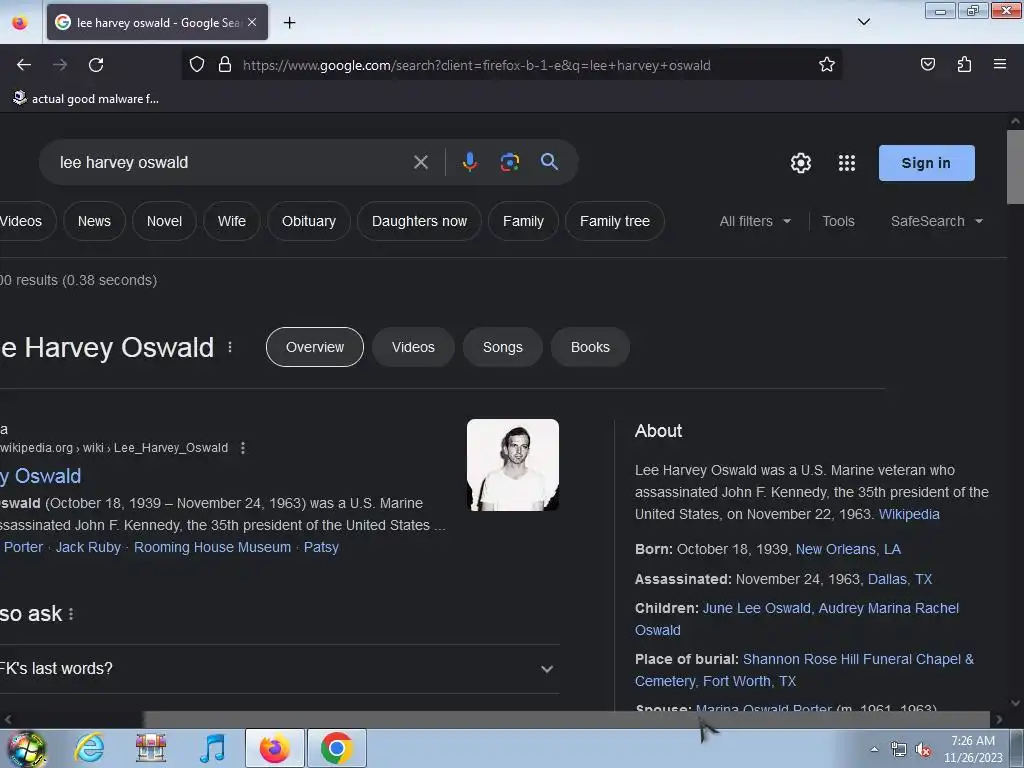Open the June Lee Oswald link
The width and height of the screenshot is (1024, 768).
click(x=757, y=609)
